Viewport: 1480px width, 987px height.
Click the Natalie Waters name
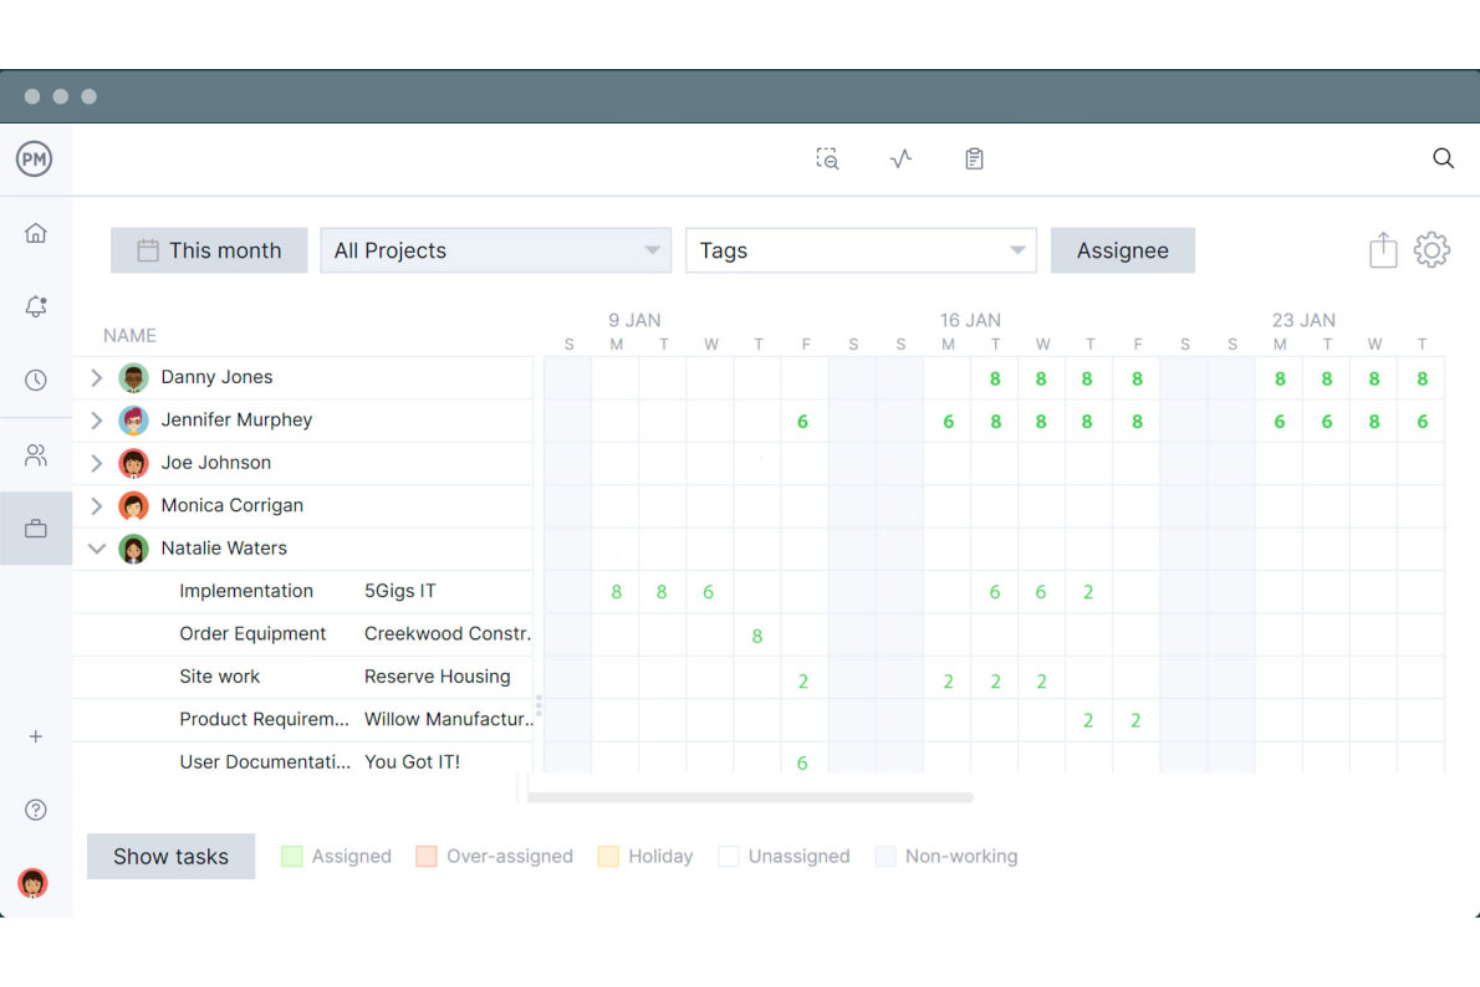[x=224, y=548]
